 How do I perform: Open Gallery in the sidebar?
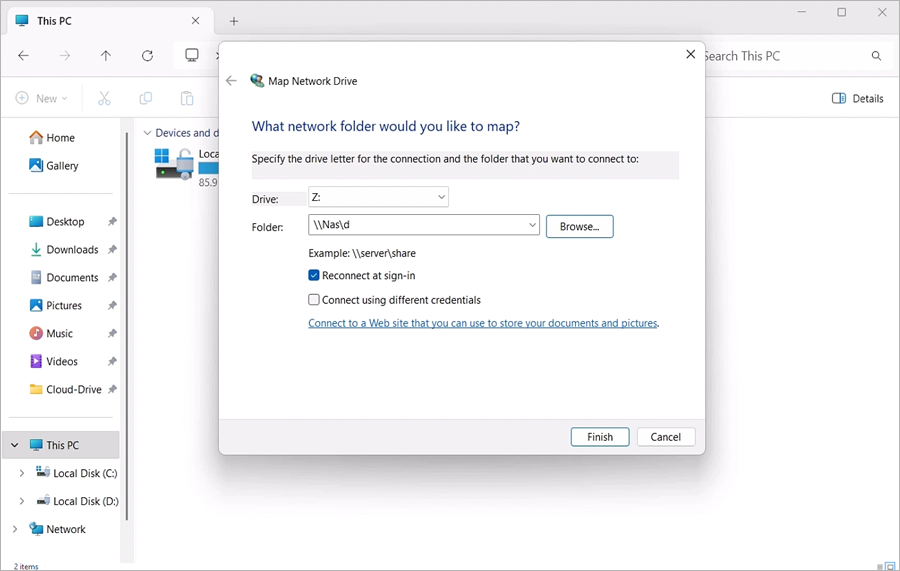click(x=54, y=166)
